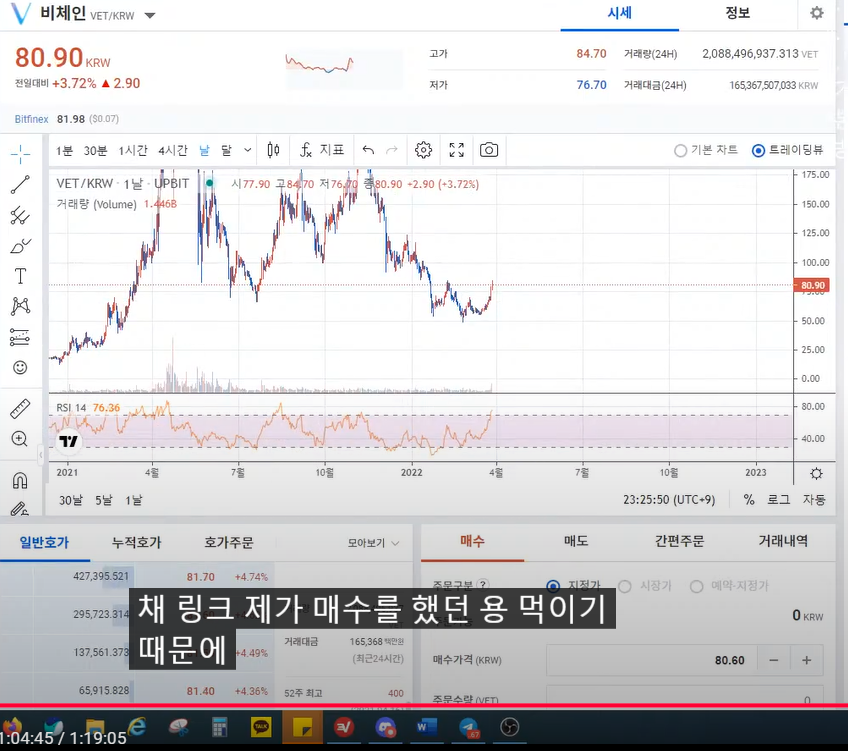This screenshot has height=751, width=848.
Task: Open the 일반호가 tab
Action: 44,542
